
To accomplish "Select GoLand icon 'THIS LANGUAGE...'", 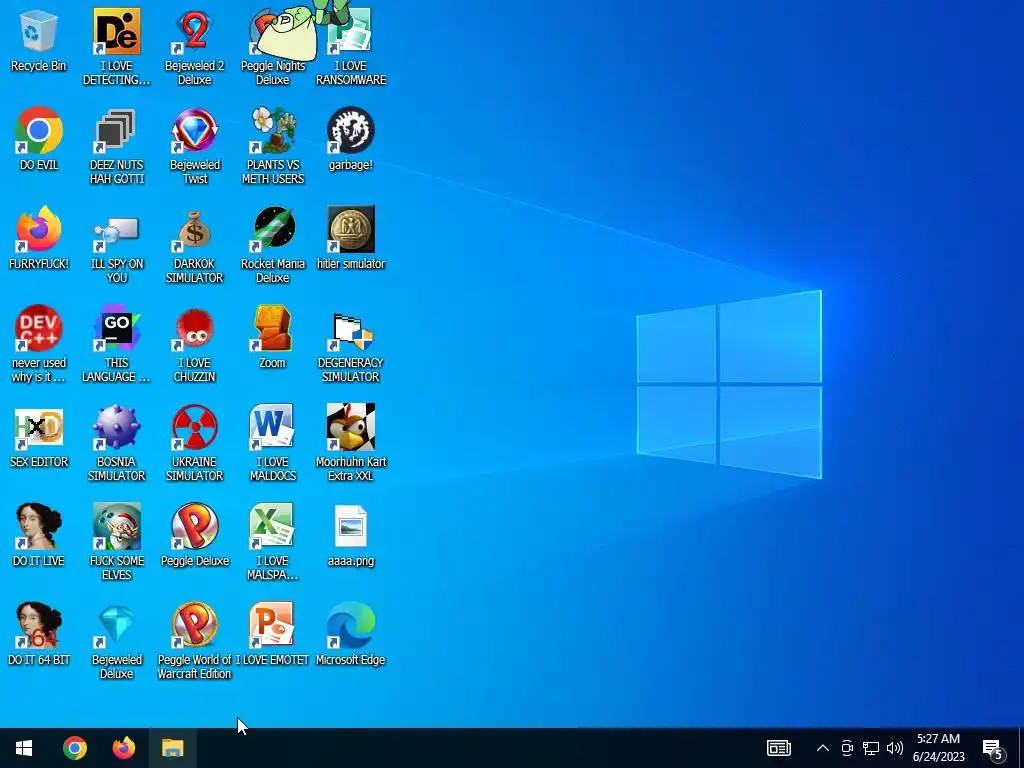I will click(x=116, y=344).
